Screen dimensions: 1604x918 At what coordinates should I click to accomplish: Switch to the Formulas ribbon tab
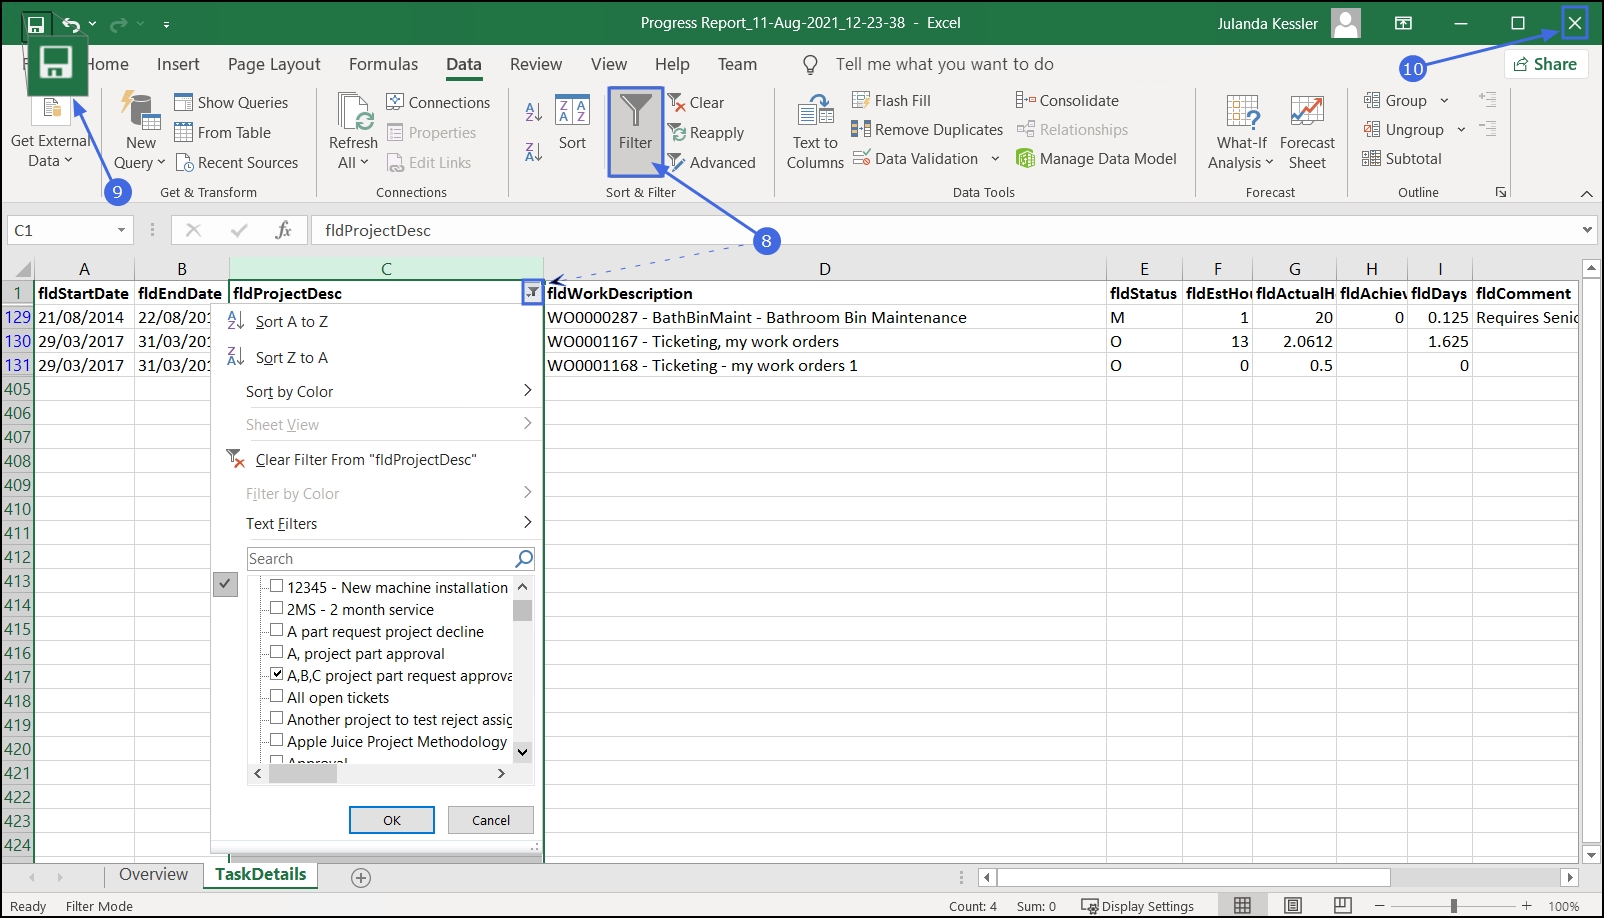pos(383,64)
